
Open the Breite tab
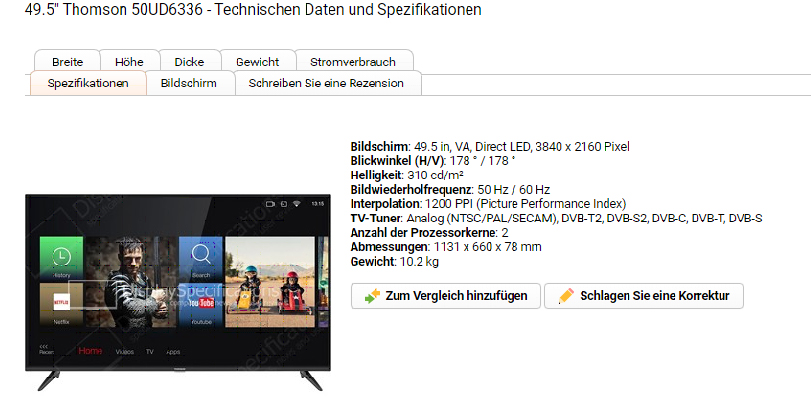(x=67, y=62)
